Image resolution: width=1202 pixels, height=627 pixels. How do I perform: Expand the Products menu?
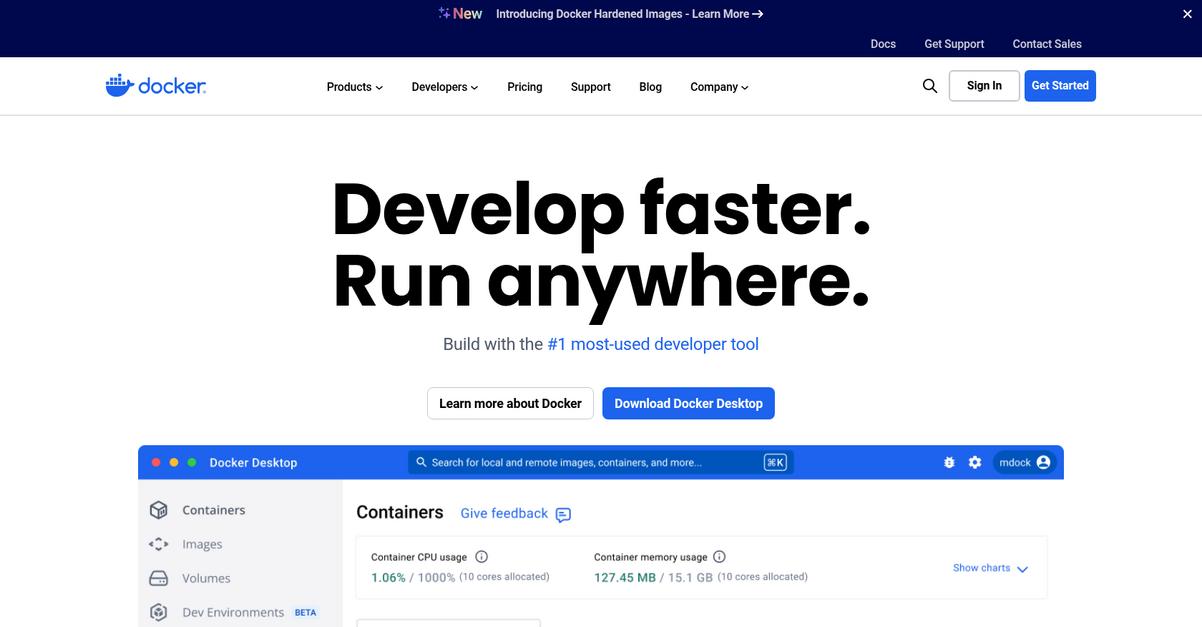(x=354, y=87)
